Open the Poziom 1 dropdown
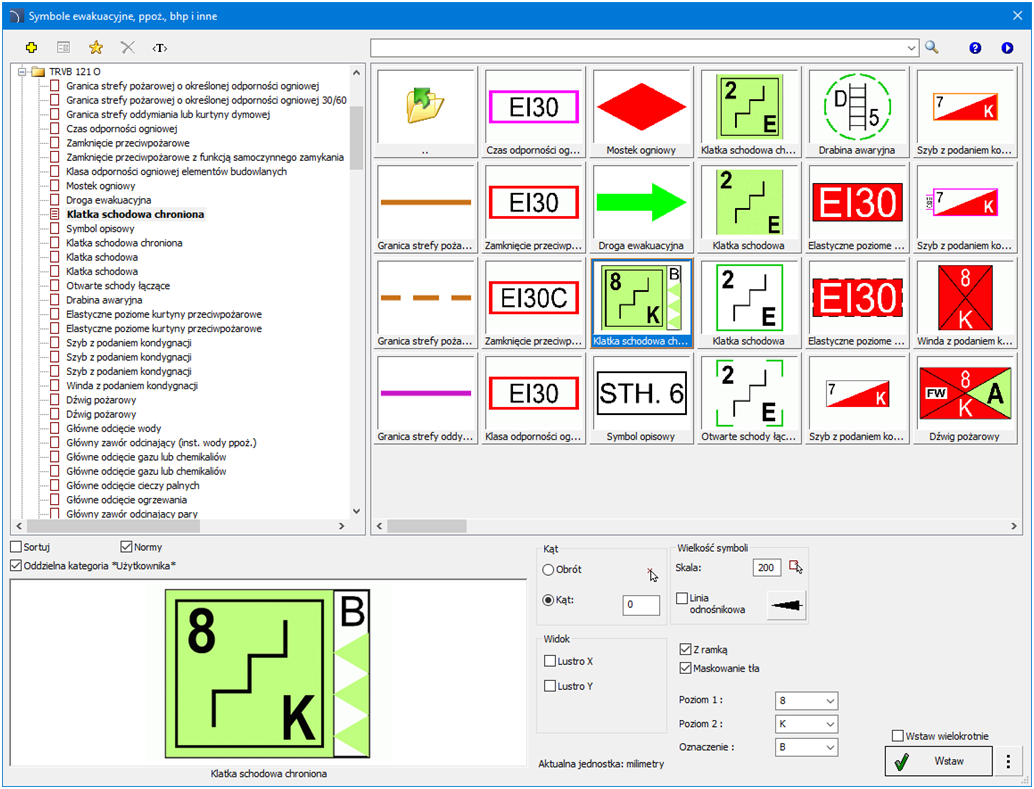Image resolution: width=1034 pixels, height=789 pixels. [x=806, y=700]
